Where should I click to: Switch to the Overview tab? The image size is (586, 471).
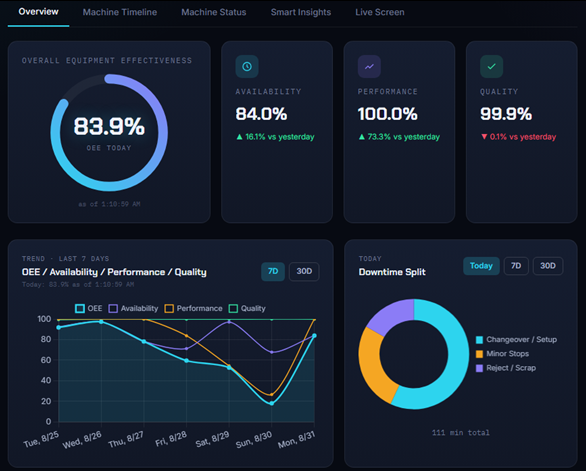[x=38, y=12]
